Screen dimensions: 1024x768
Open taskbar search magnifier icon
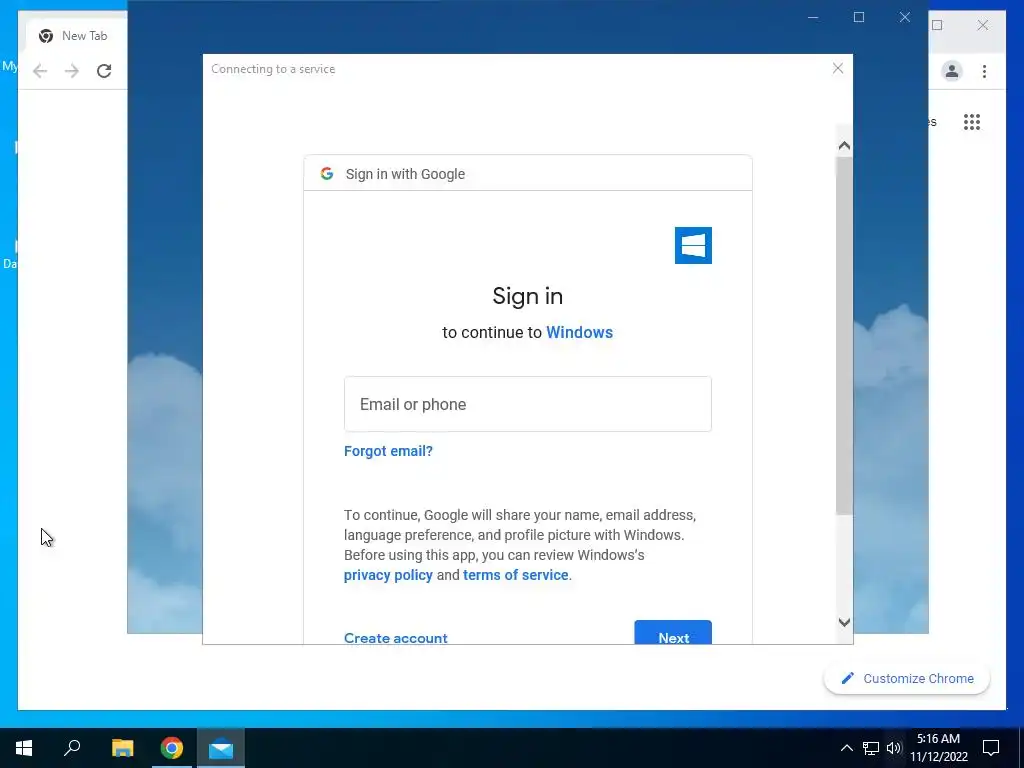click(x=72, y=747)
